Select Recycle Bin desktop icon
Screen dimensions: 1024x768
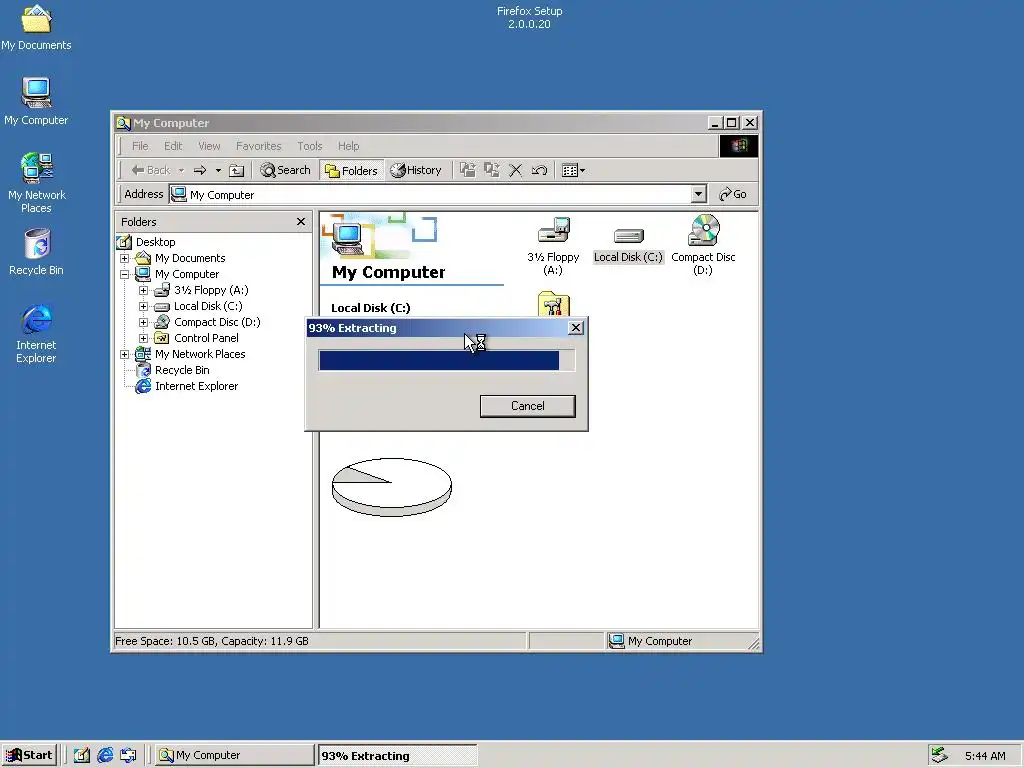tap(36, 252)
